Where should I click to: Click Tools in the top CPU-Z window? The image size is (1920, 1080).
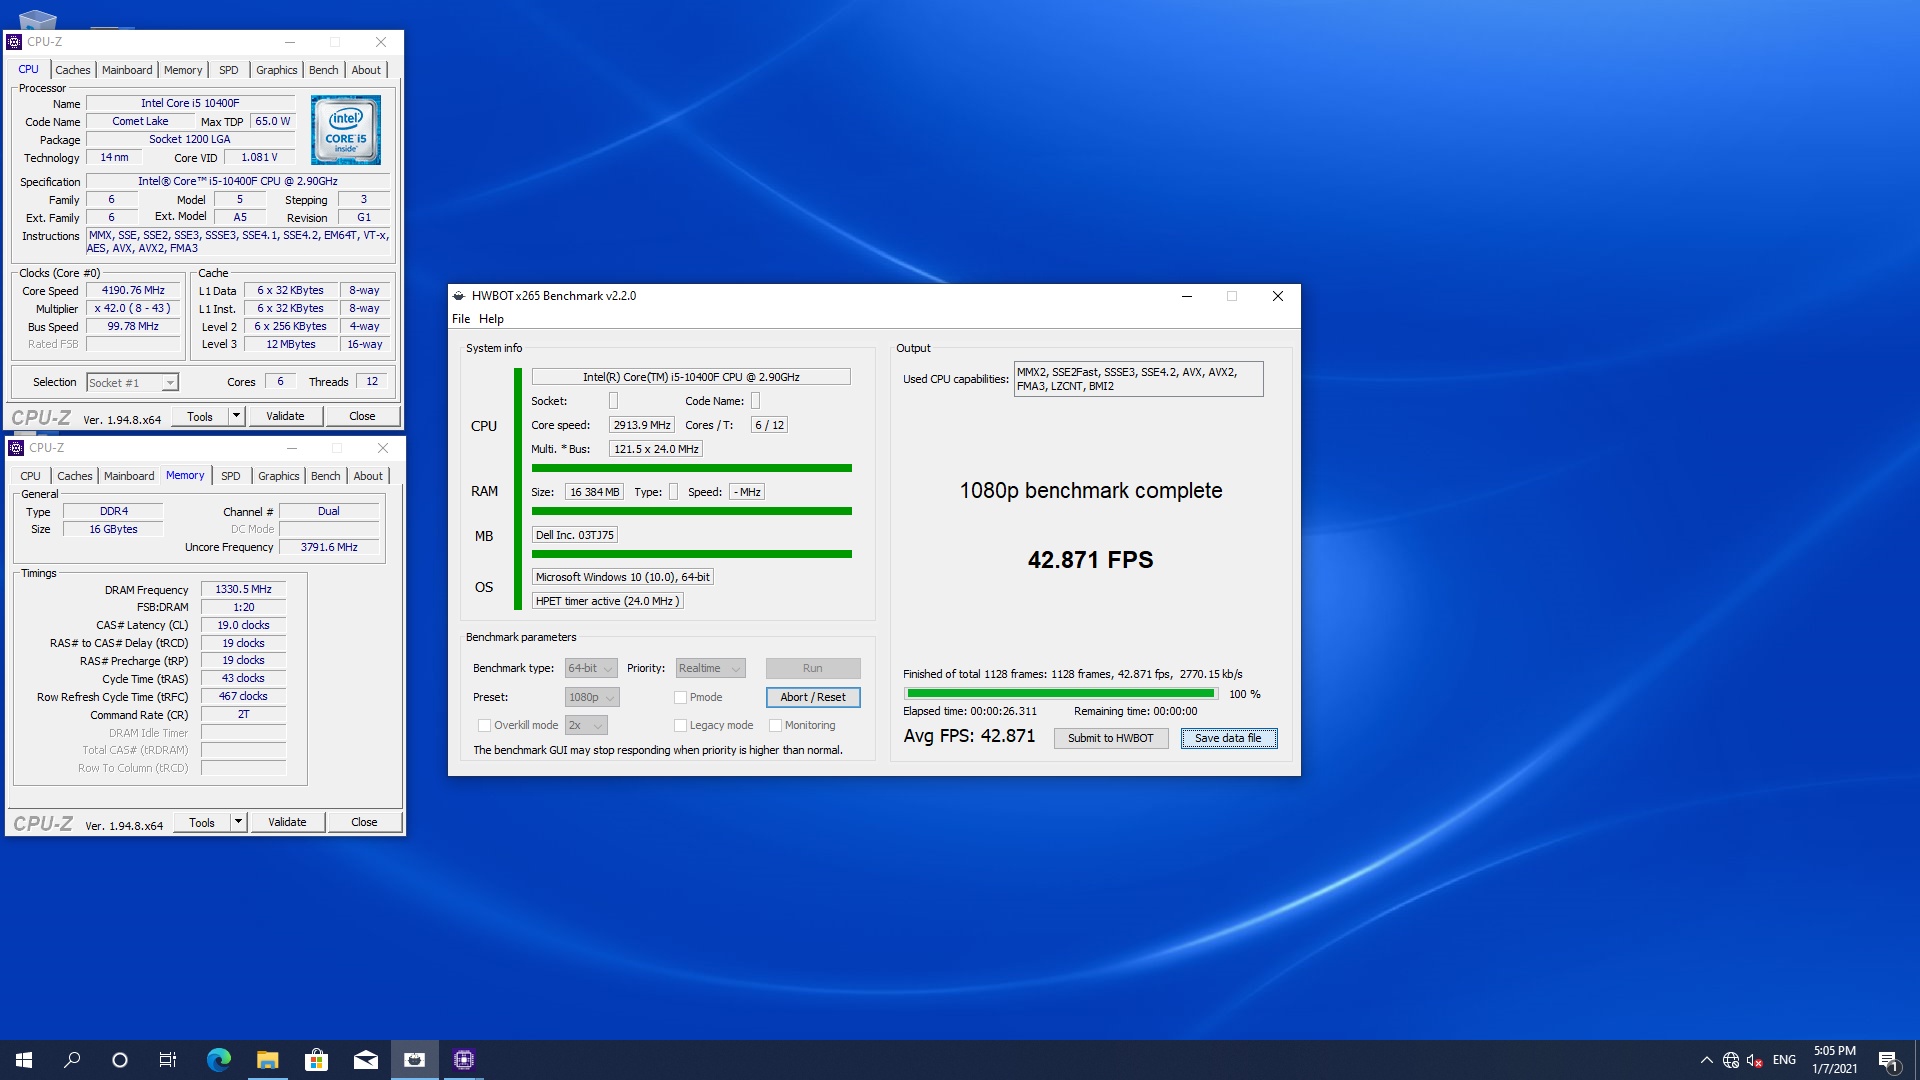point(200,416)
